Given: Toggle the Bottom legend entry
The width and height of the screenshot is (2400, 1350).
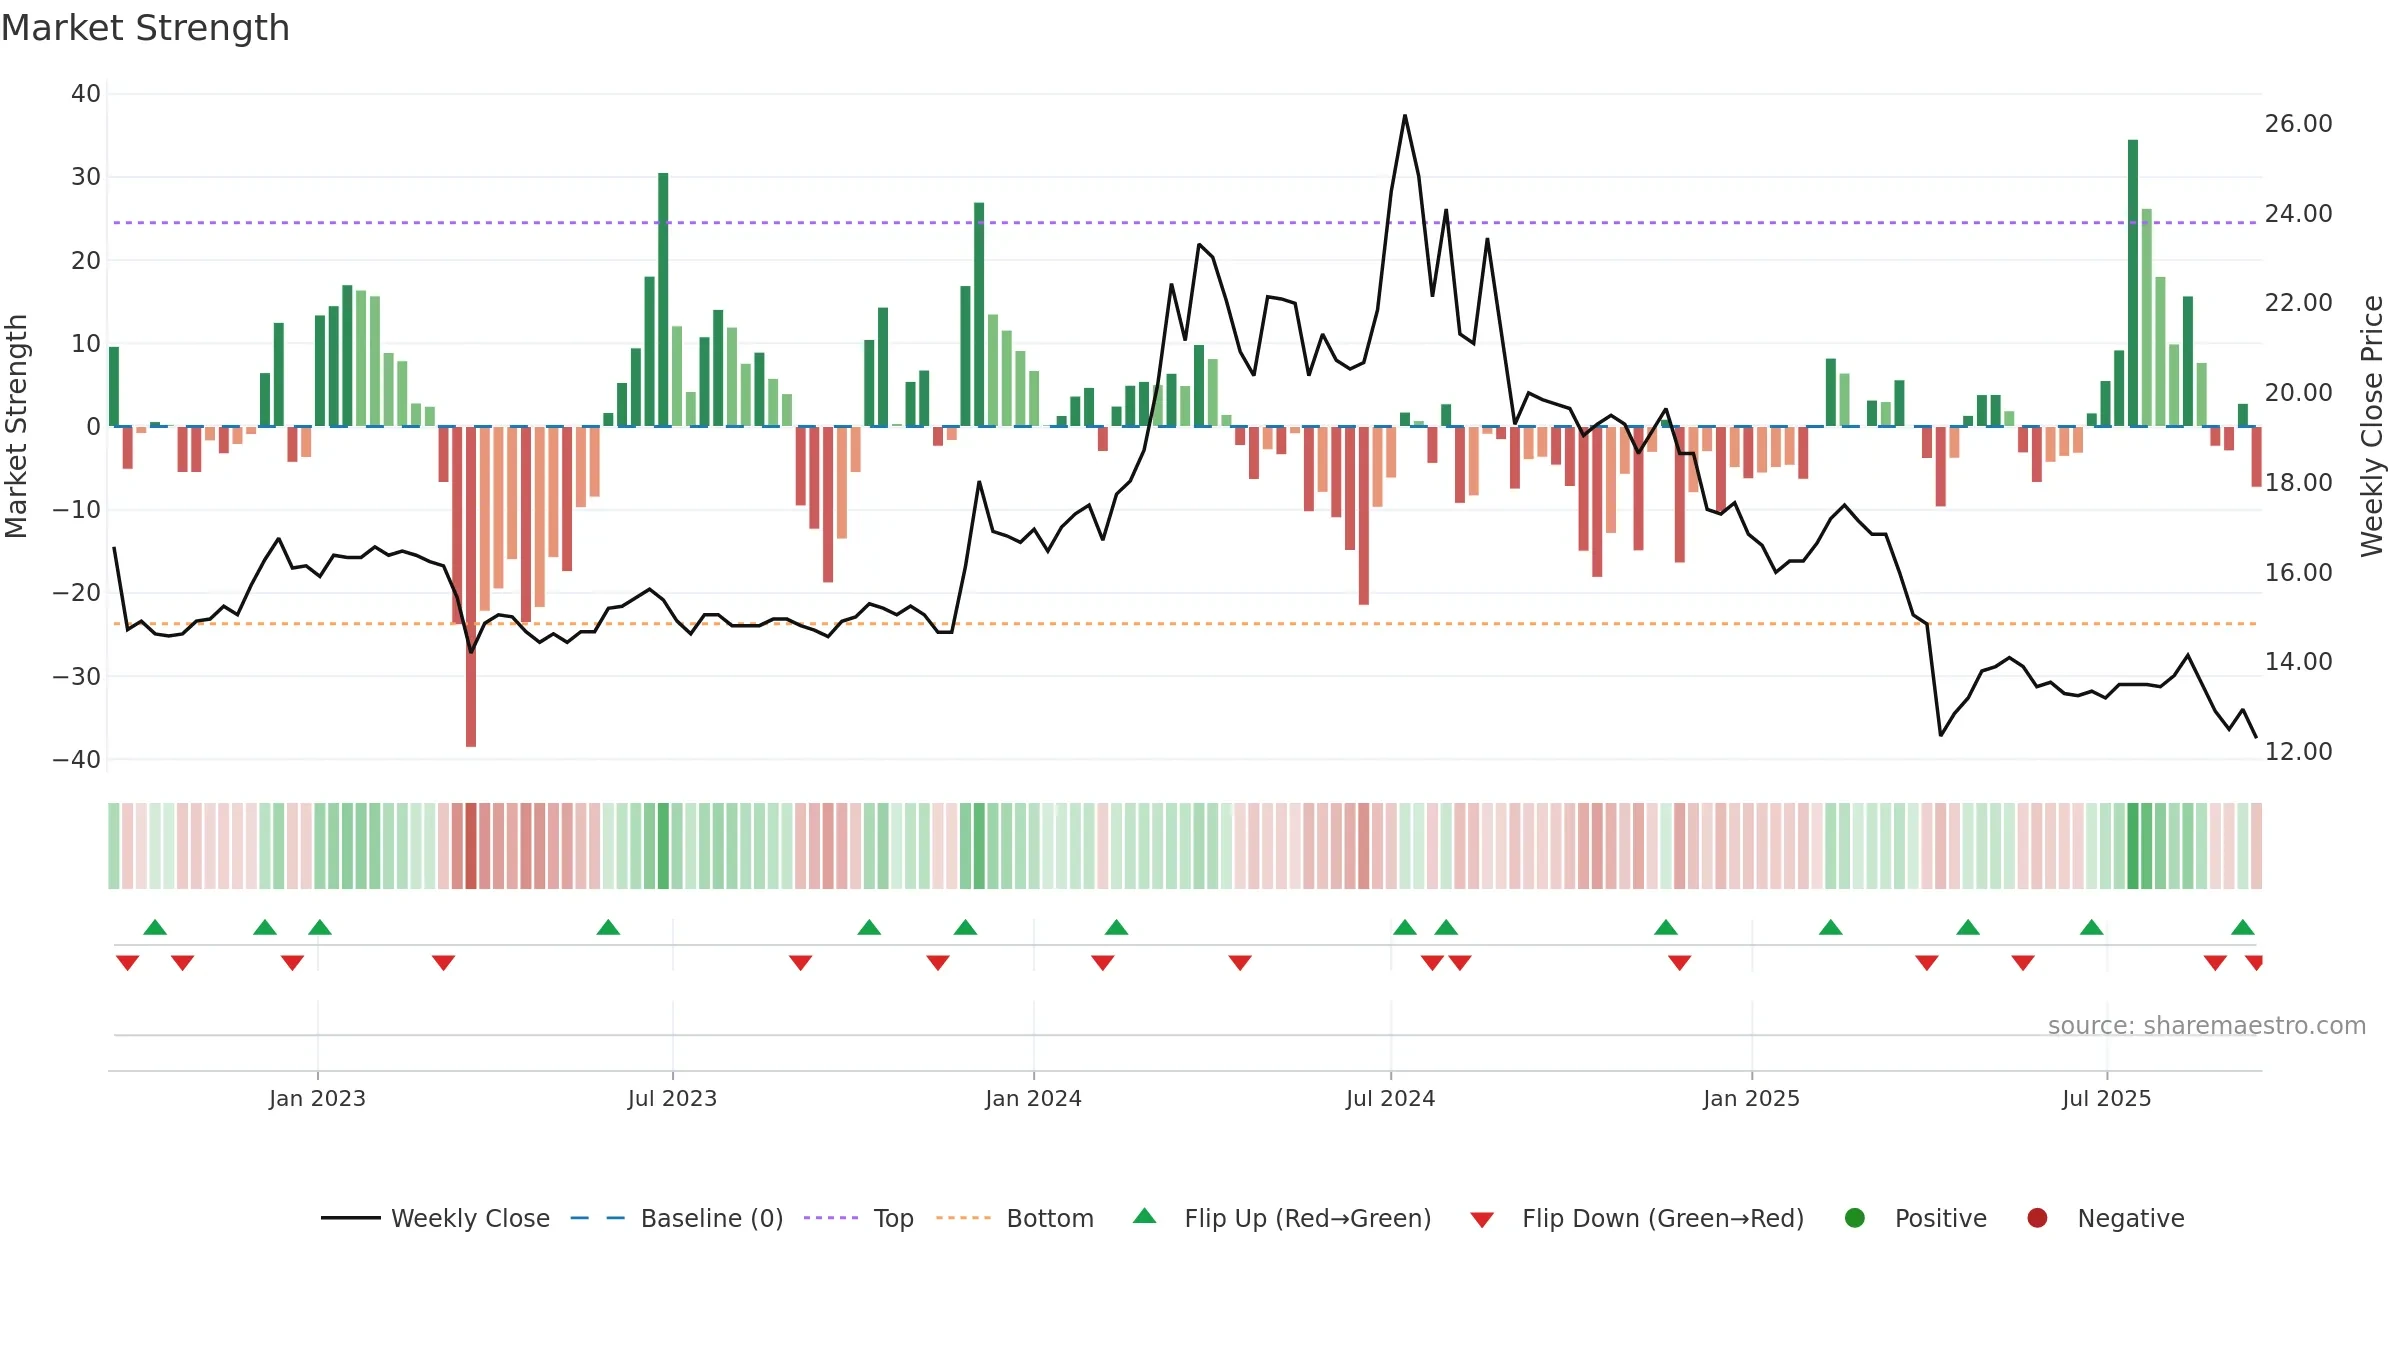Looking at the screenshot, I should pyautogui.click(x=1015, y=1218).
